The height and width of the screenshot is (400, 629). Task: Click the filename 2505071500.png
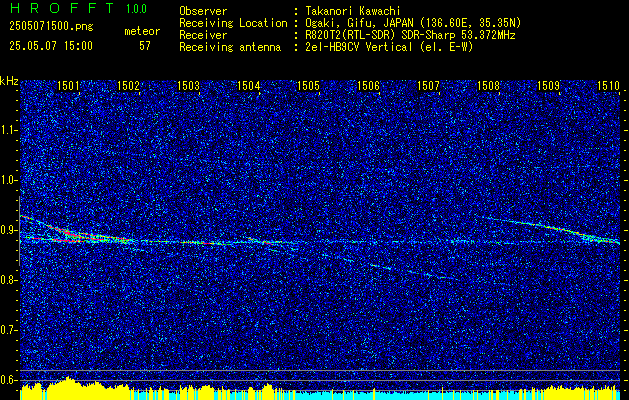click(51, 26)
